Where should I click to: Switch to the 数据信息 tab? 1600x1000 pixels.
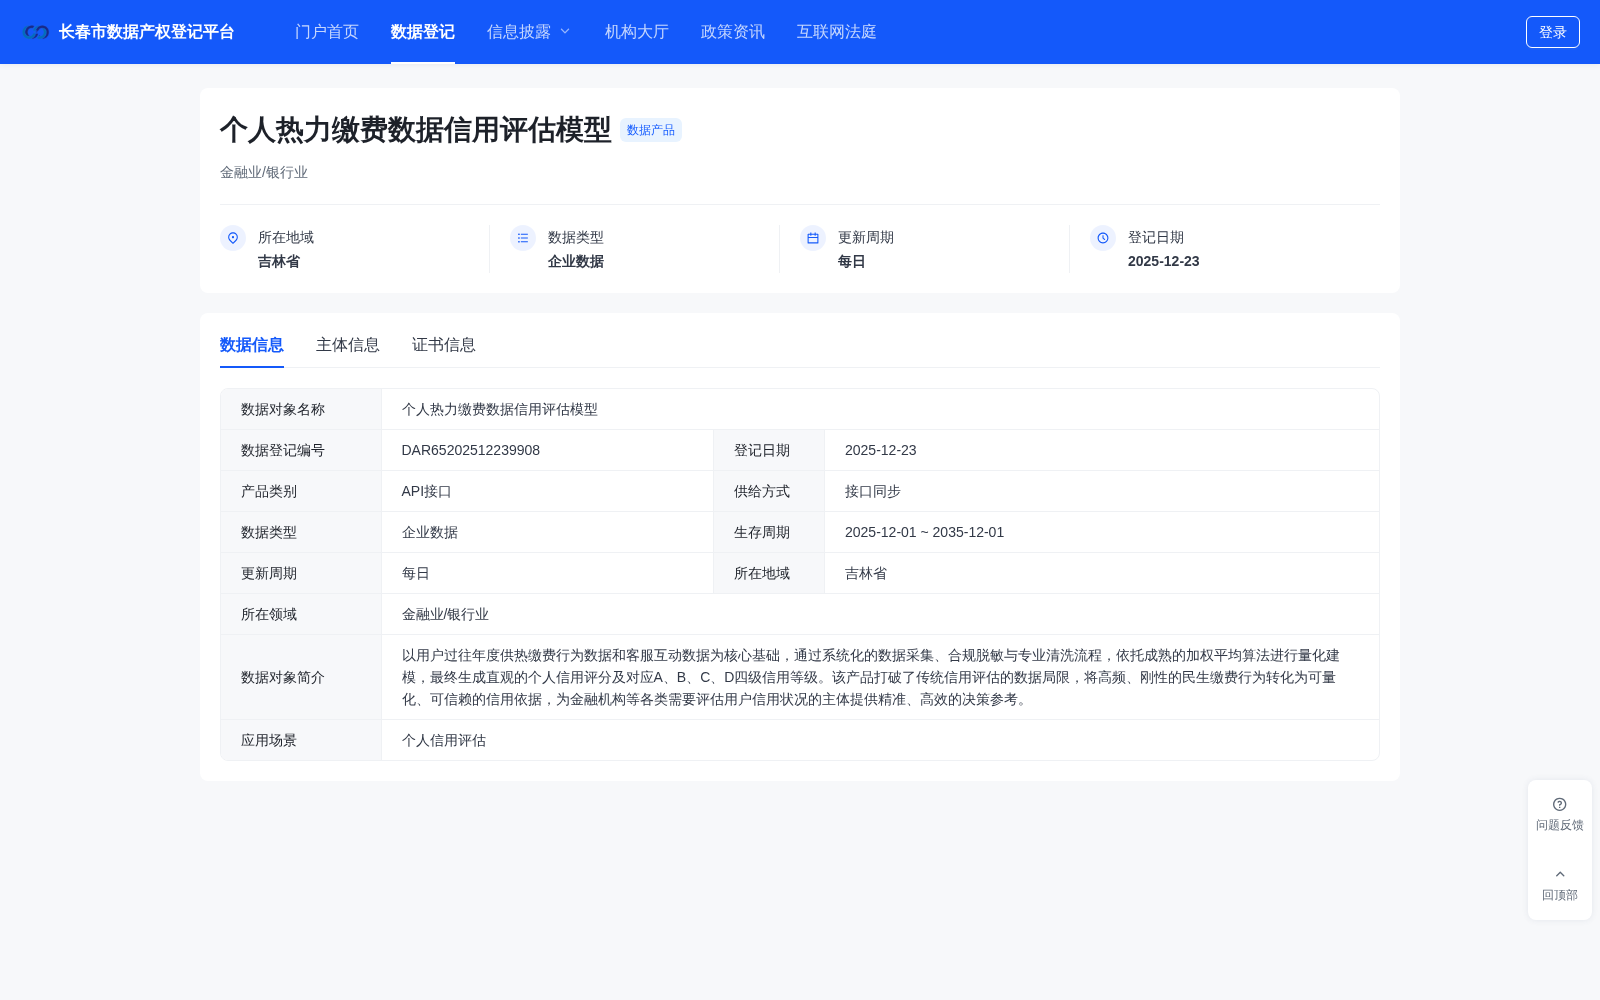point(252,345)
